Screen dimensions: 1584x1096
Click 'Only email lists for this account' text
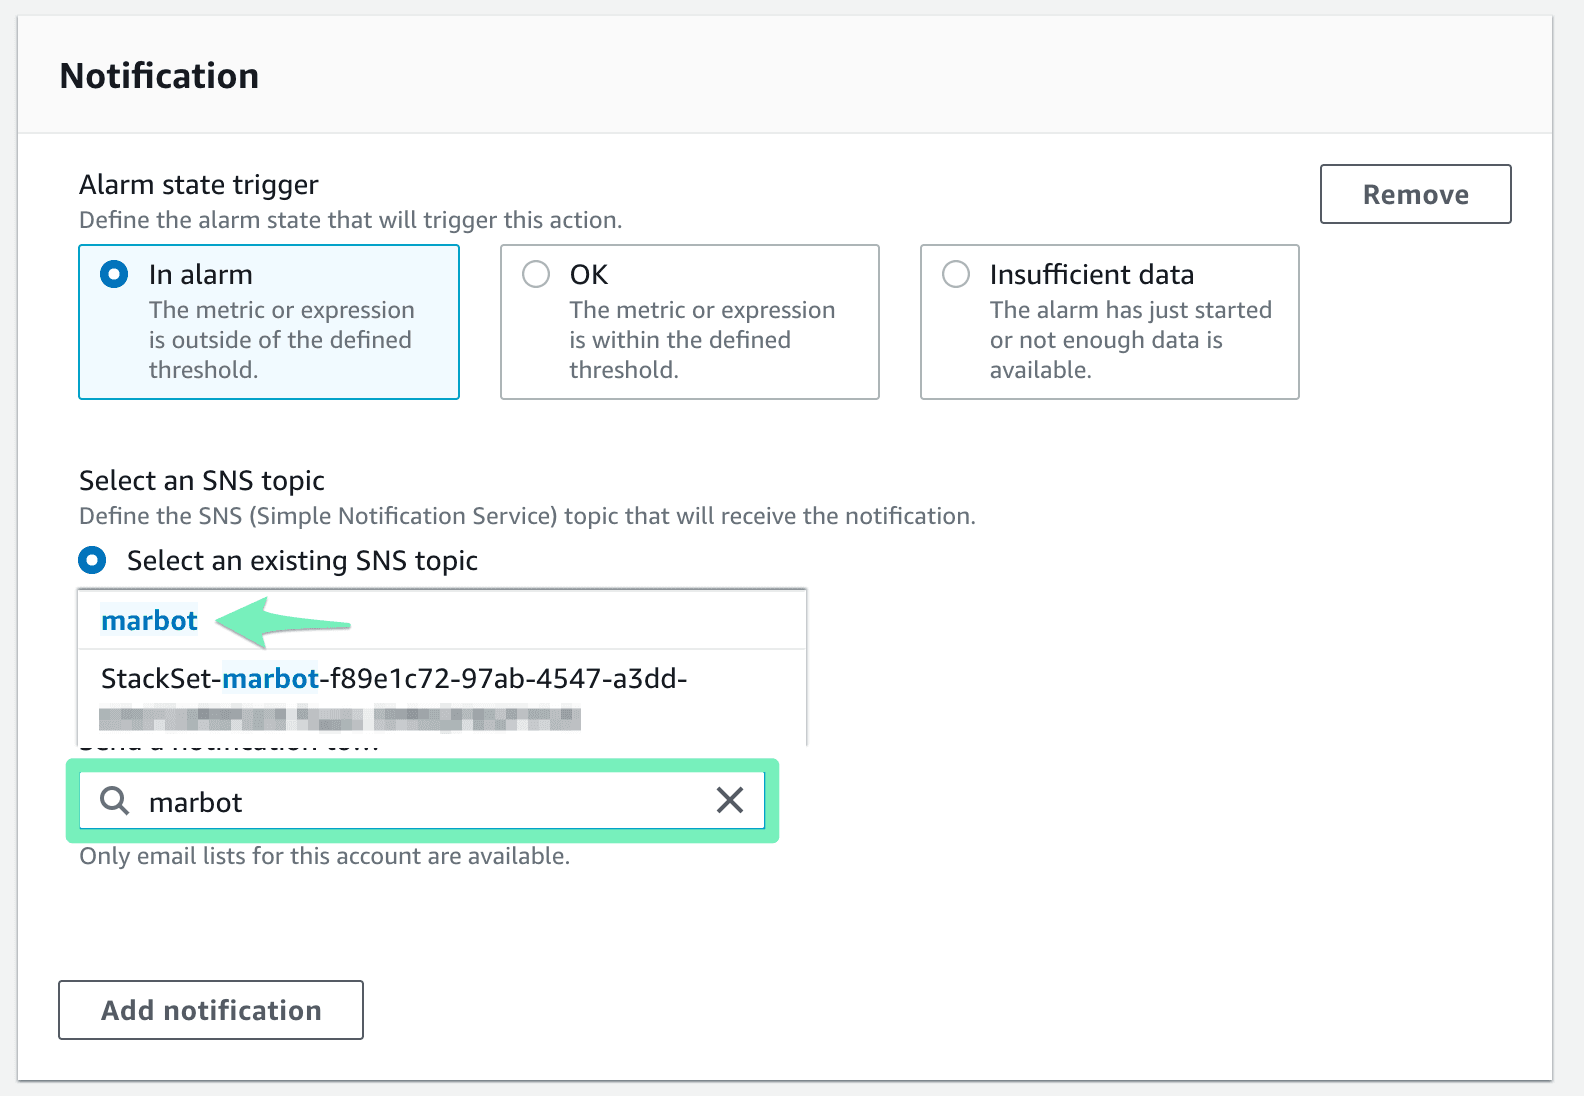pyautogui.click(x=325, y=856)
